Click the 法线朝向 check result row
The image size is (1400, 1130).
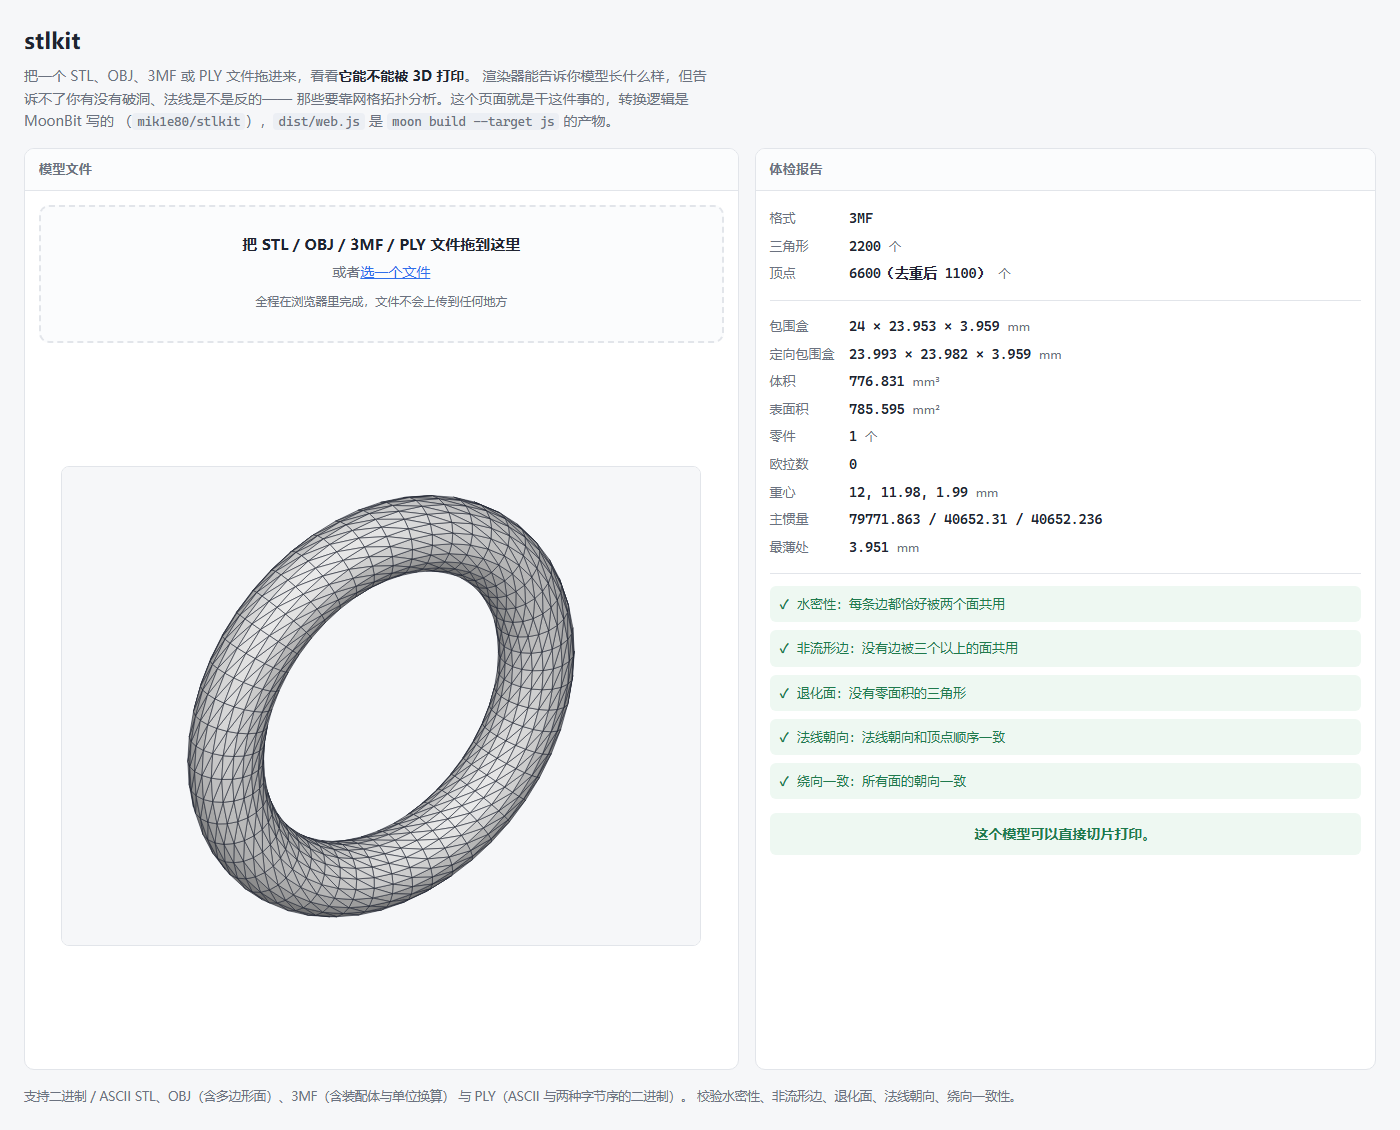[x=1065, y=737]
